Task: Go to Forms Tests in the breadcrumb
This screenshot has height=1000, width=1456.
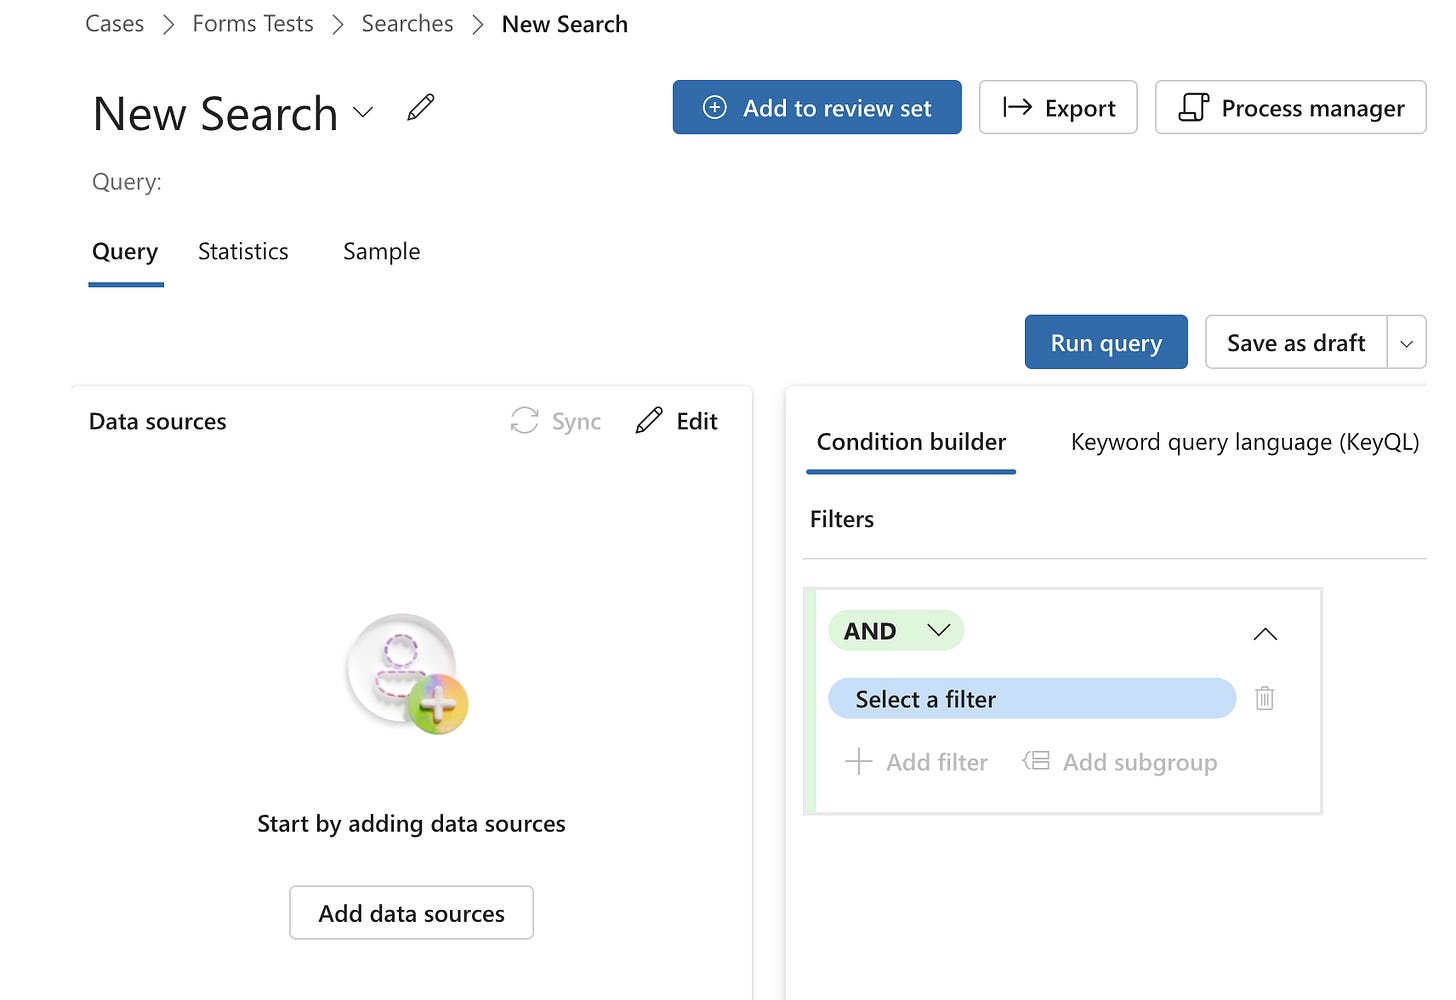Action: [253, 24]
